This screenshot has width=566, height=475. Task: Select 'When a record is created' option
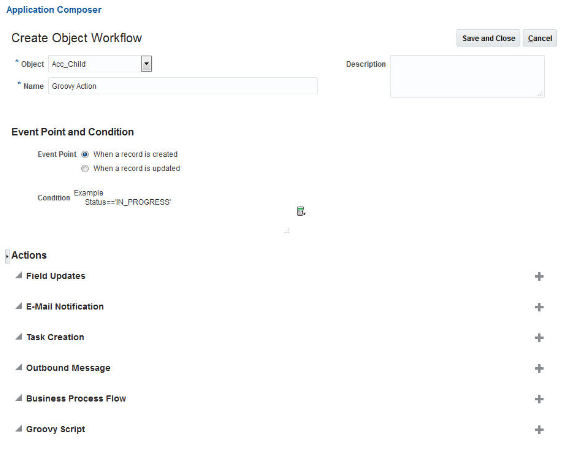(85, 154)
